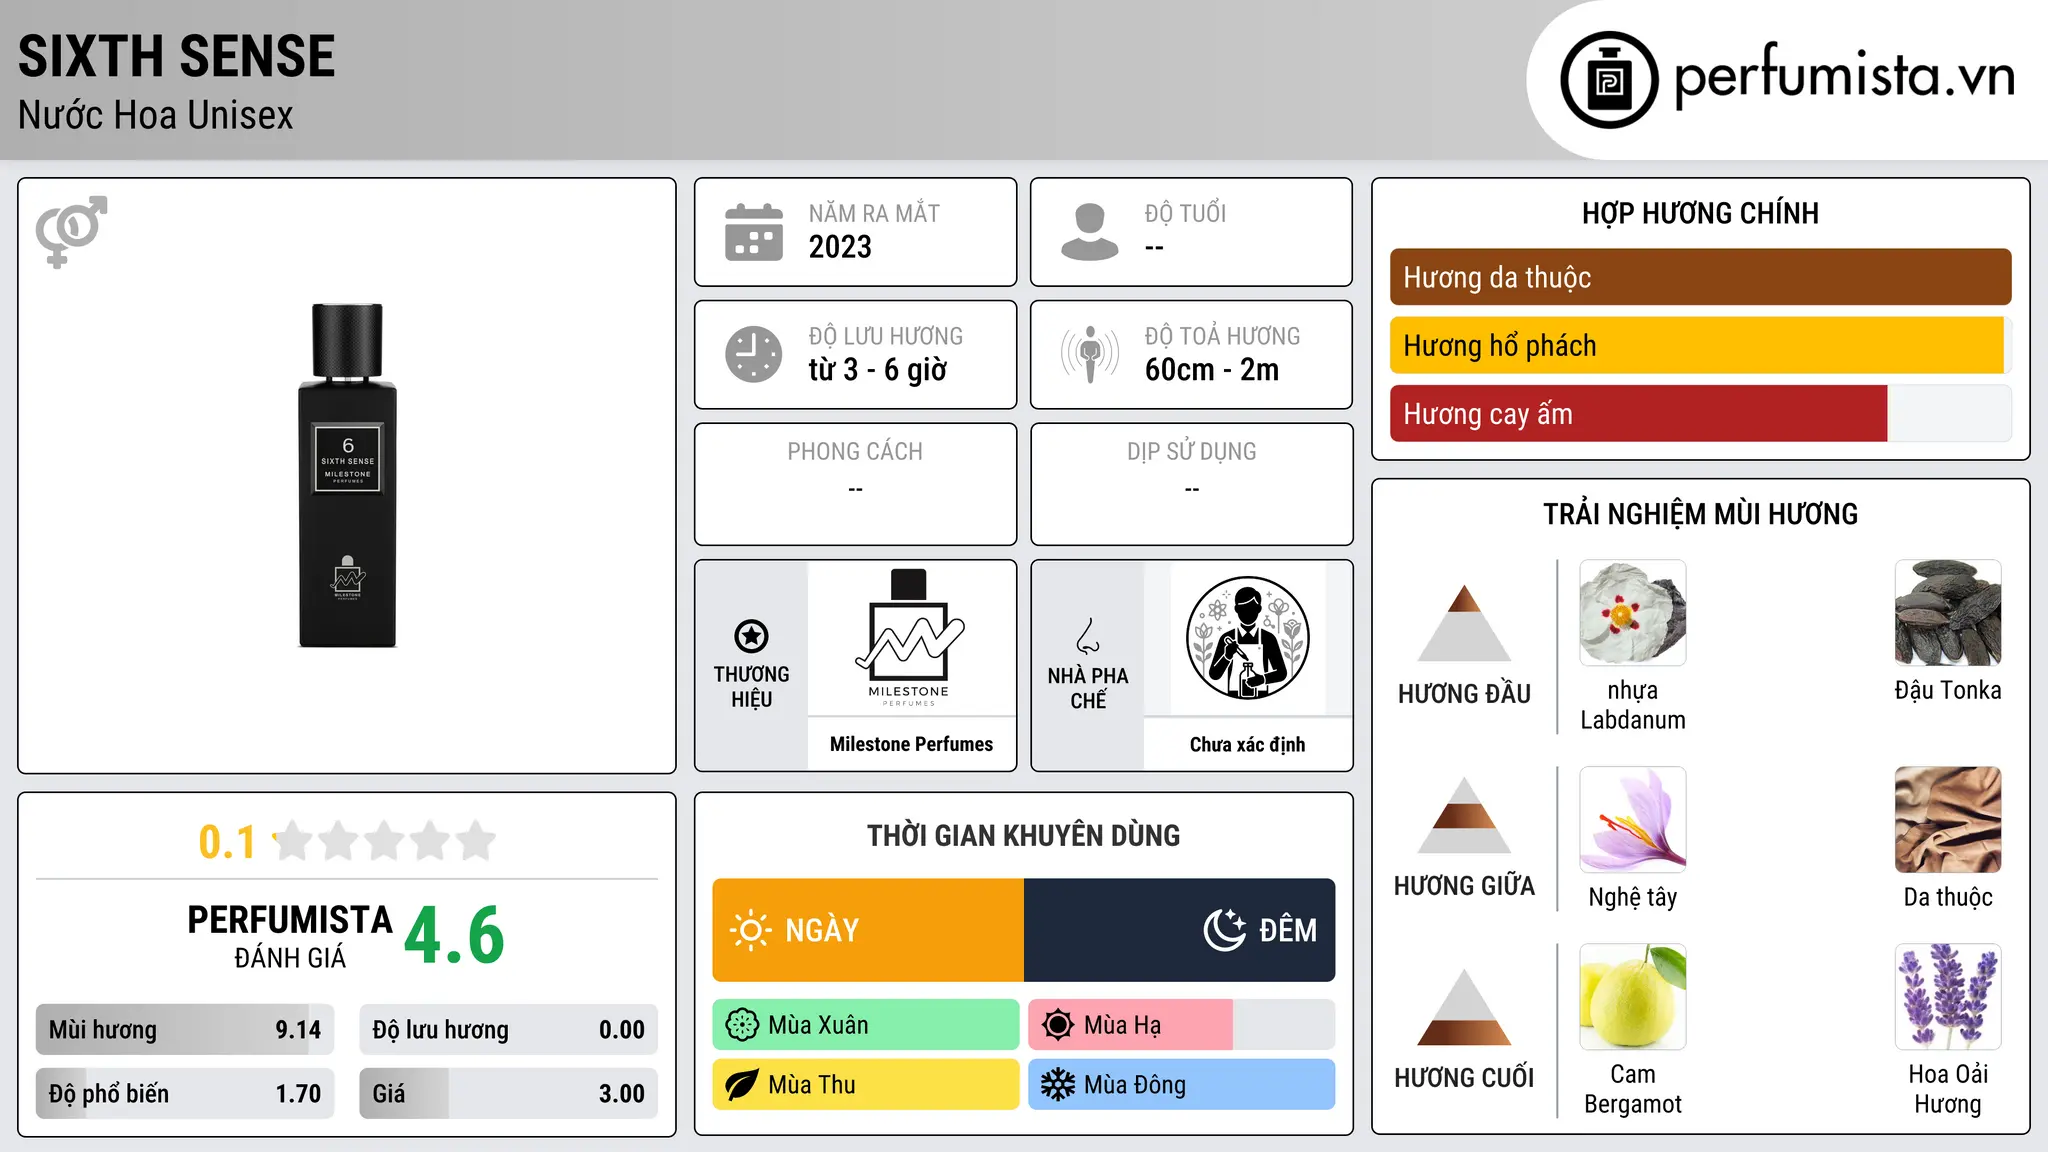Click the clock icon beside Độ lưu hương
This screenshot has height=1152, width=2048.
[x=754, y=354]
